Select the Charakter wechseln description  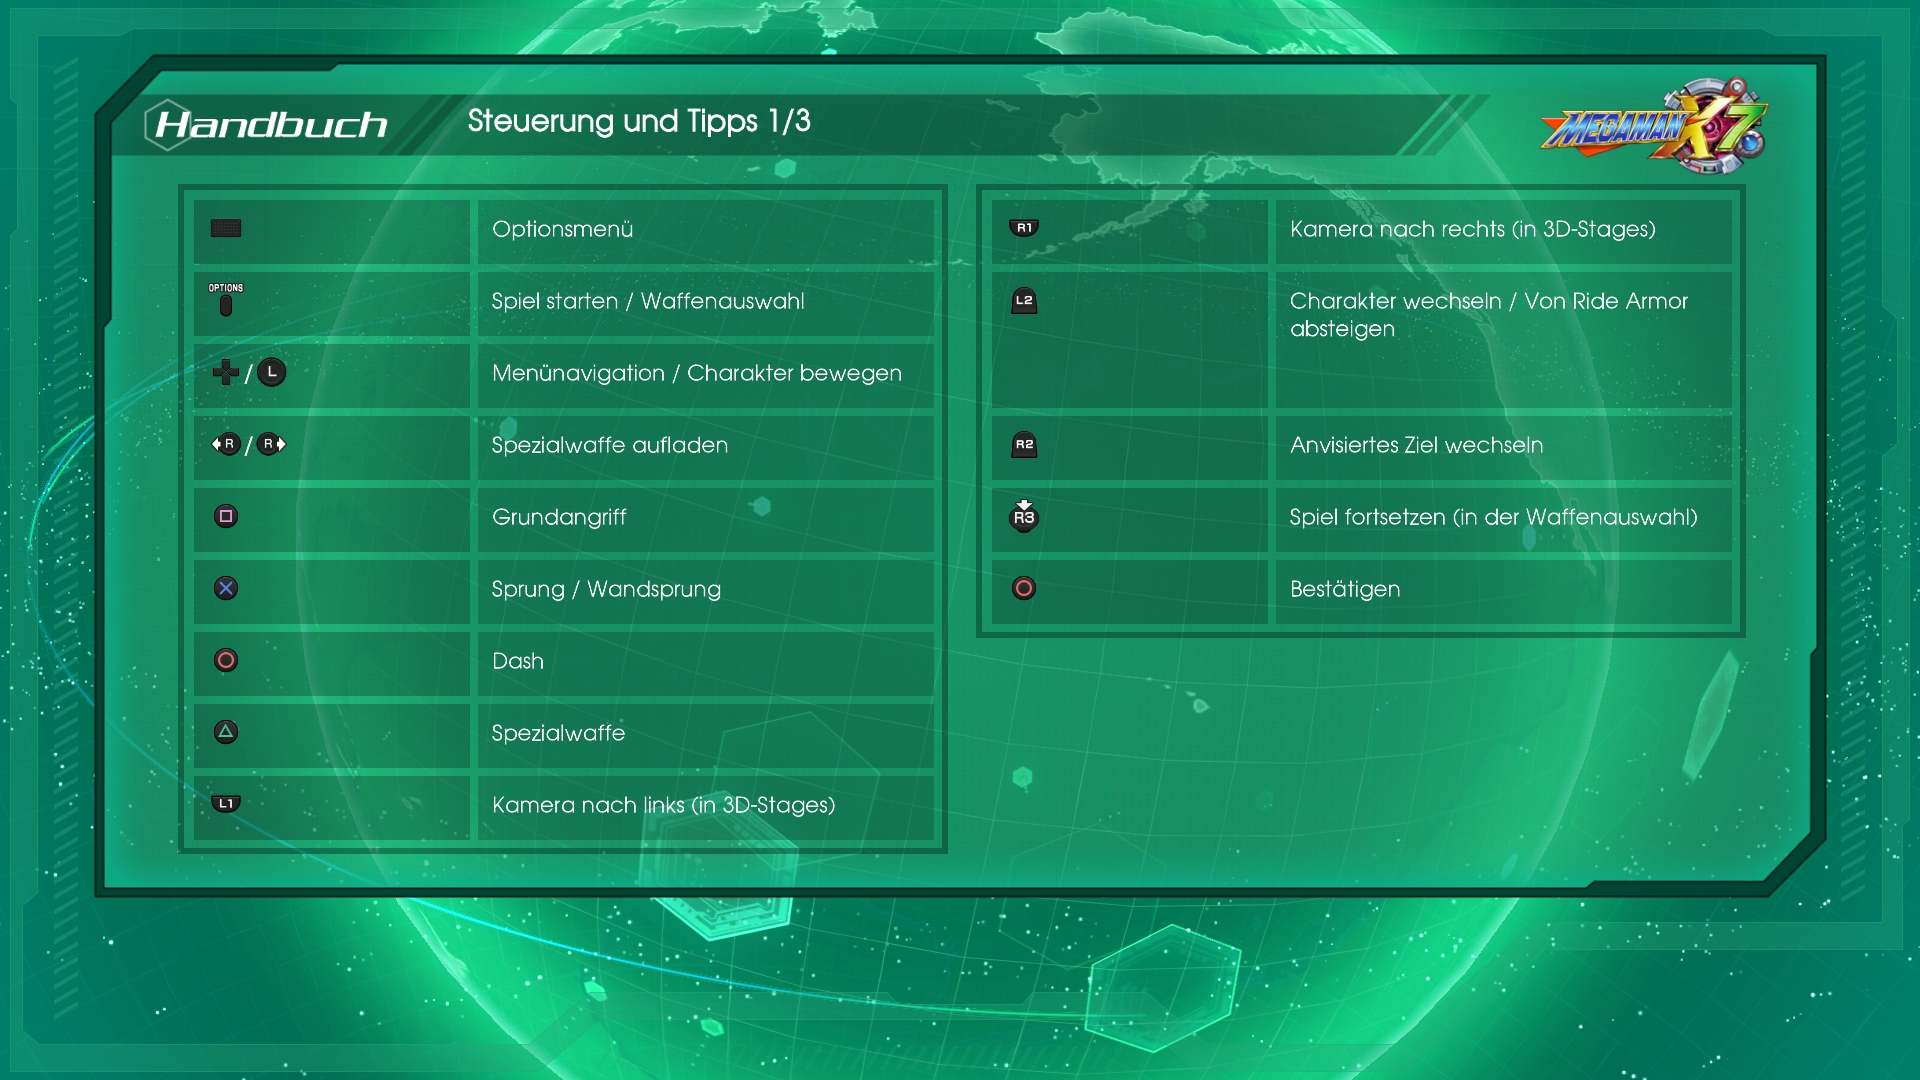pyautogui.click(x=1488, y=315)
